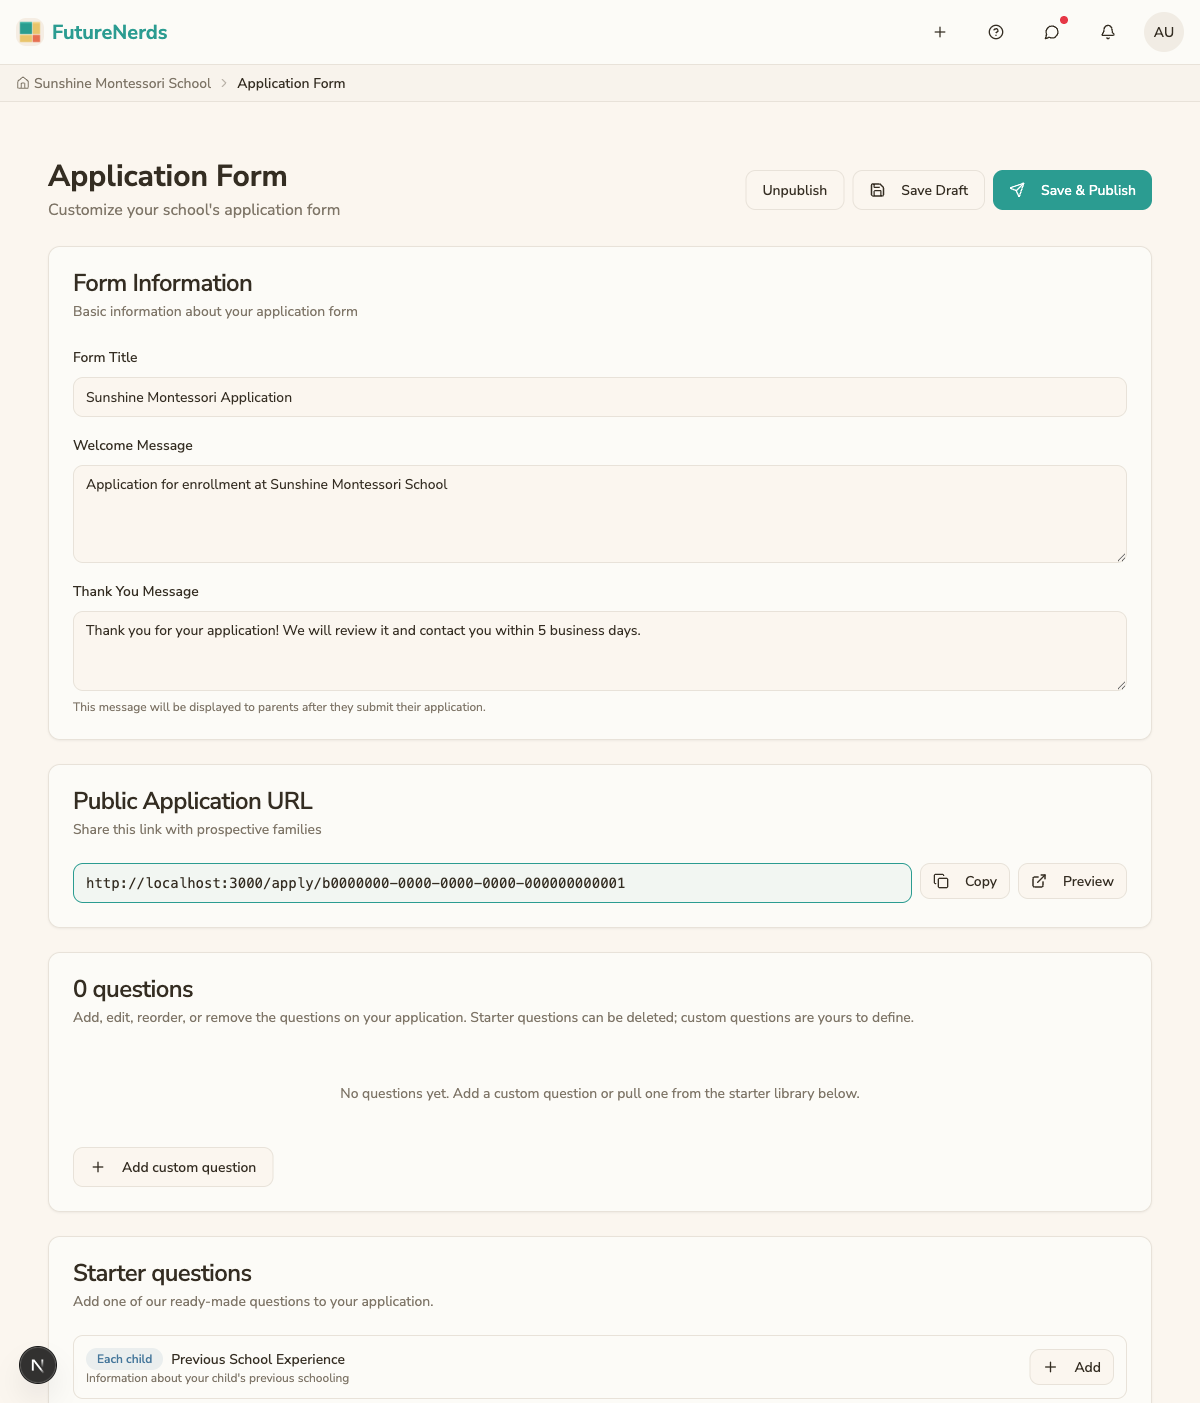Screen dimensions: 1200x1403
Task: Click the Save & Publish button
Action: pyautogui.click(x=1072, y=190)
